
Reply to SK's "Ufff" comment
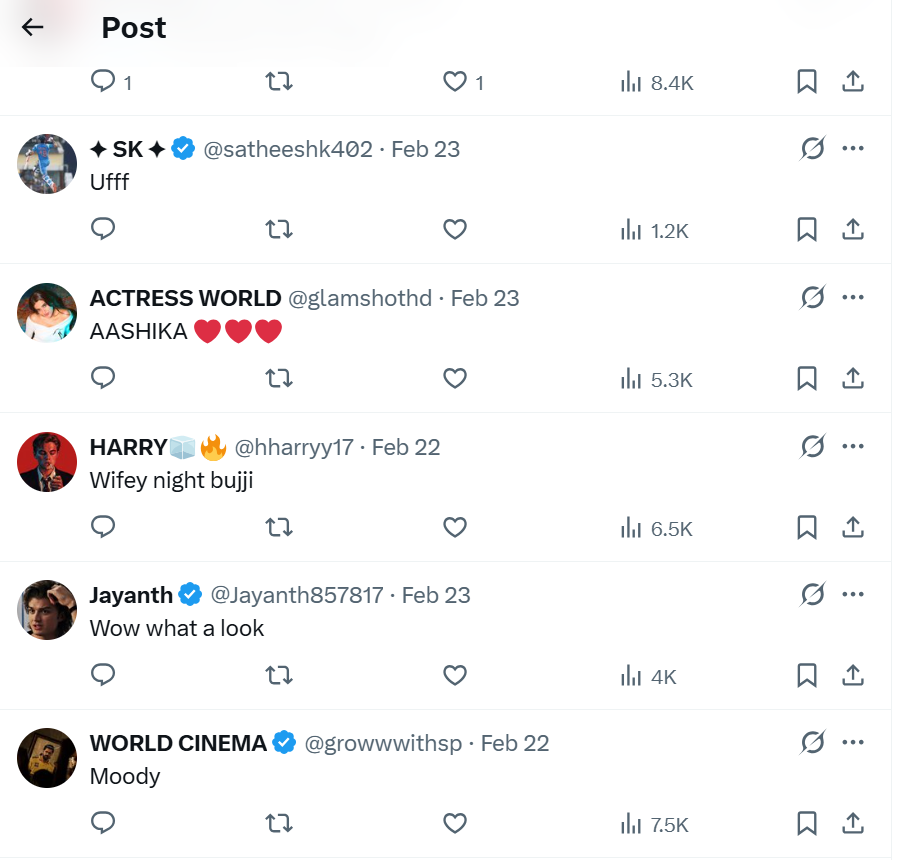point(103,230)
